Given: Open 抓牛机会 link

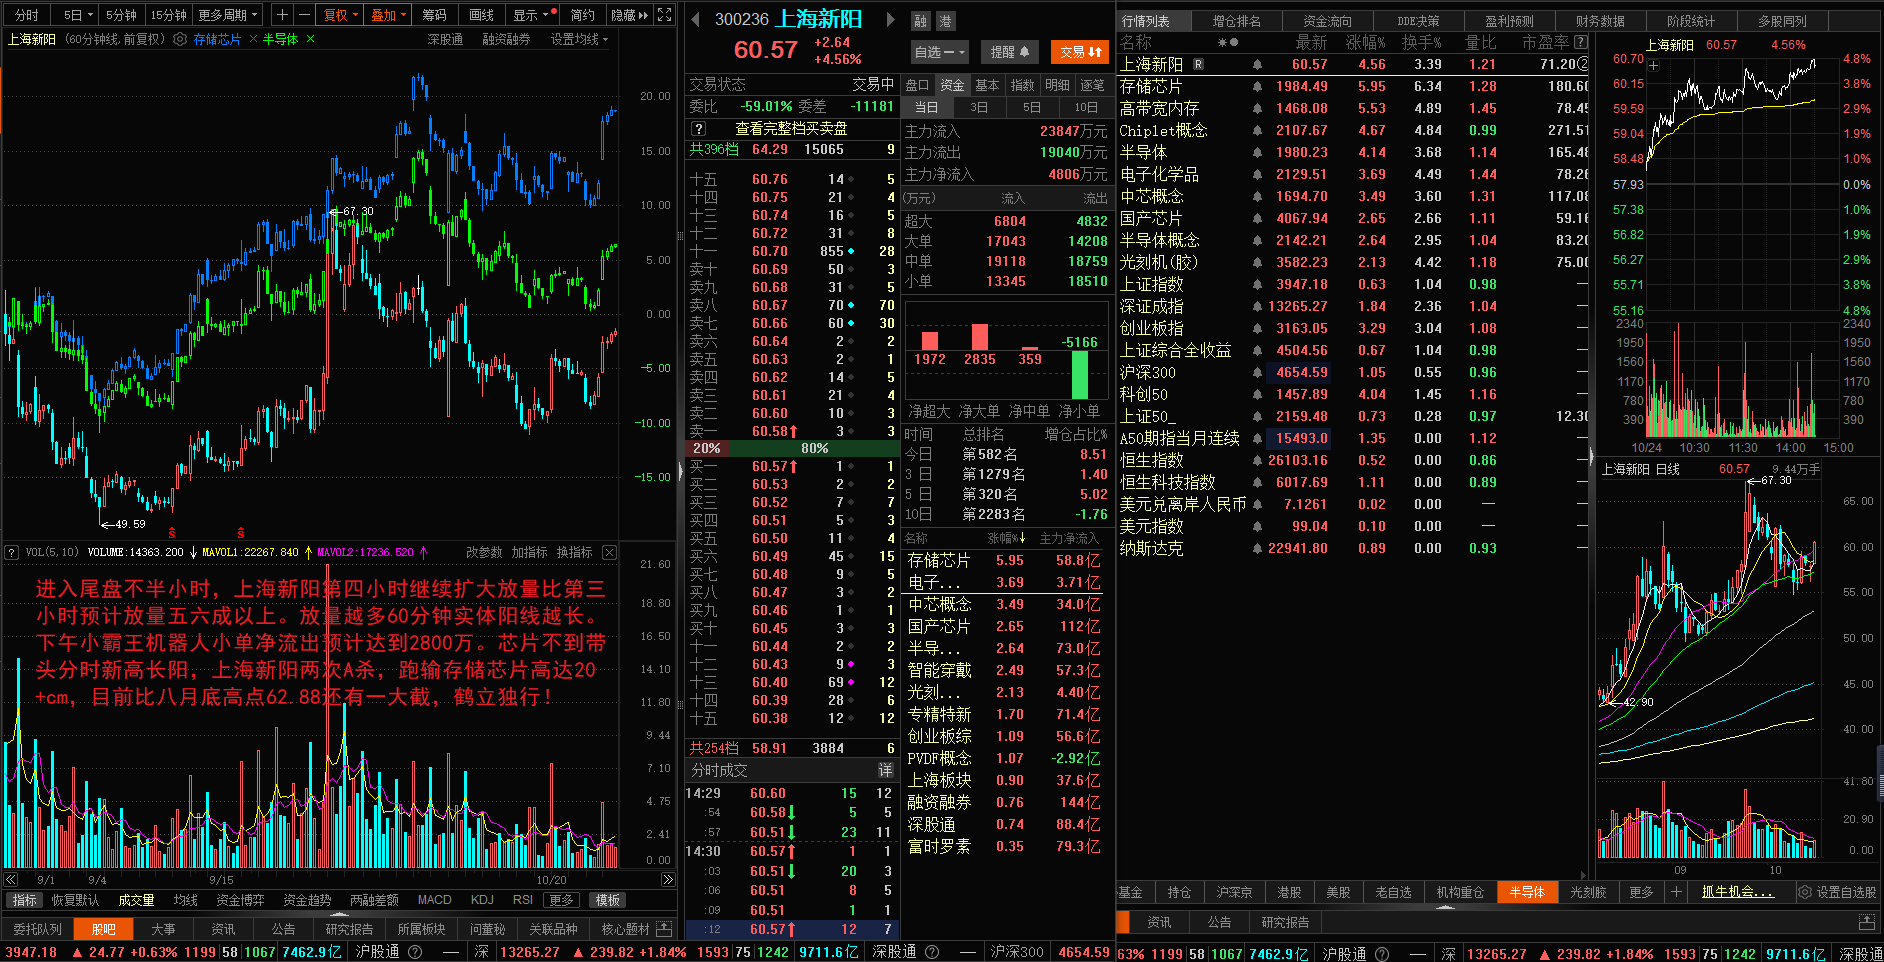Looking at the screenshot, I should pyautogui.click(x=1738, y=892).
